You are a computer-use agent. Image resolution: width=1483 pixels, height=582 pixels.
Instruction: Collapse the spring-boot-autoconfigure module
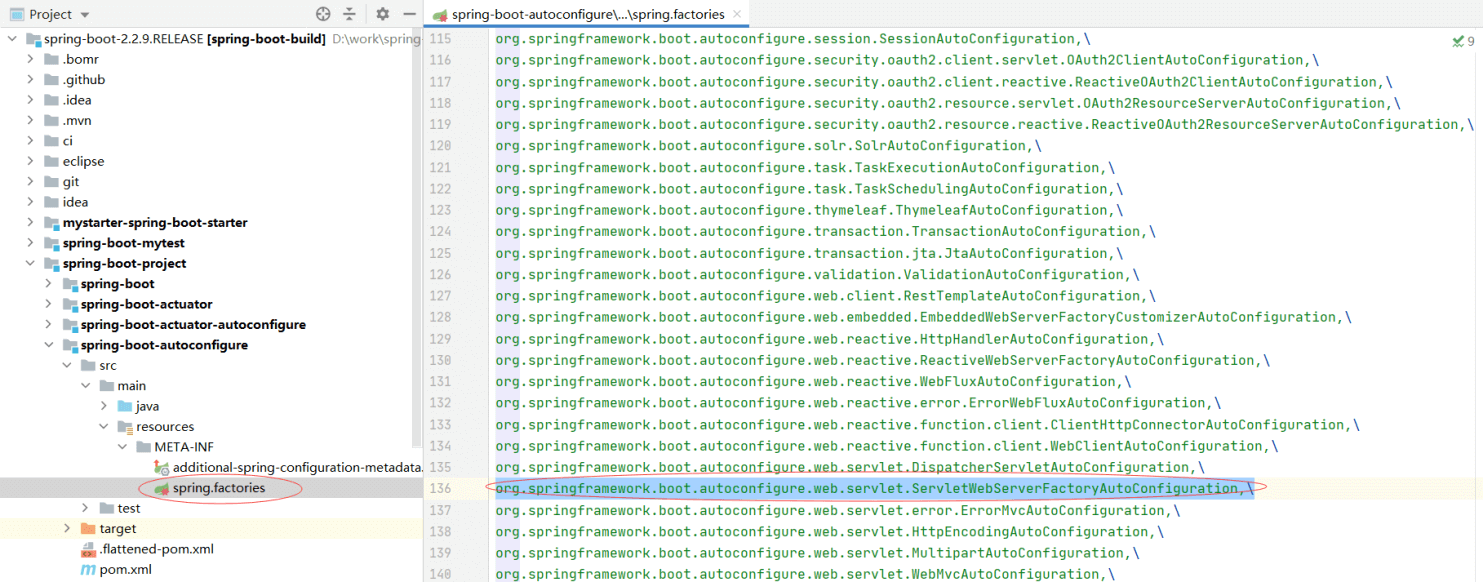50,345
